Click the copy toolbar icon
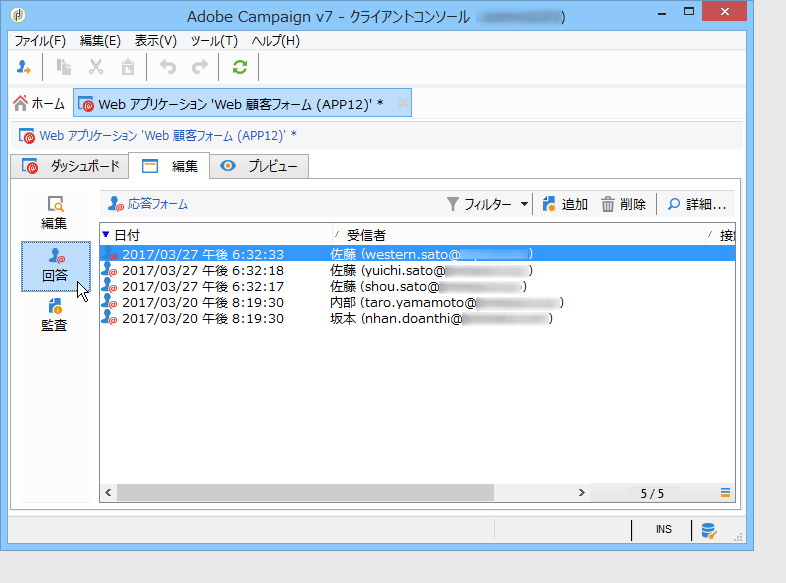This screenshot has height=583, width=786. tap(64, 67)
